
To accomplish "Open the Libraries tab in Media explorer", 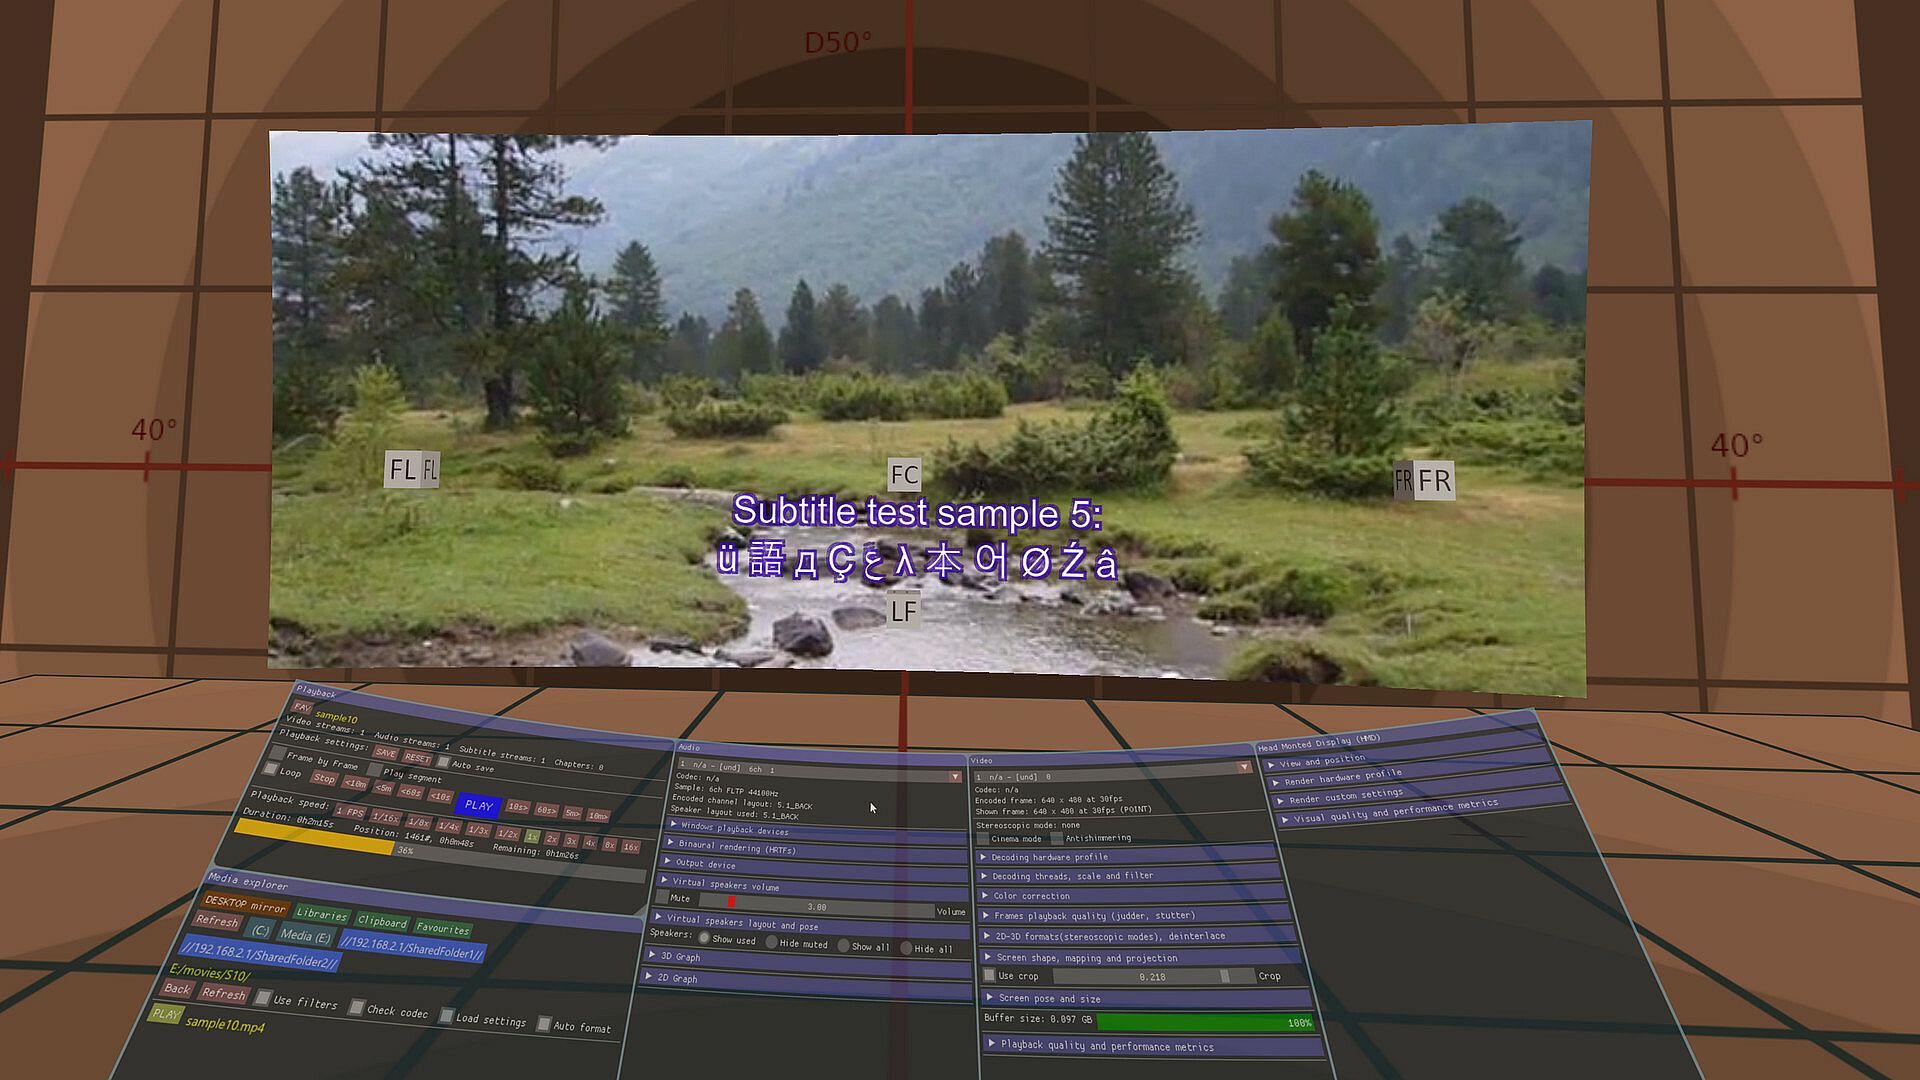I will point(321,914).
